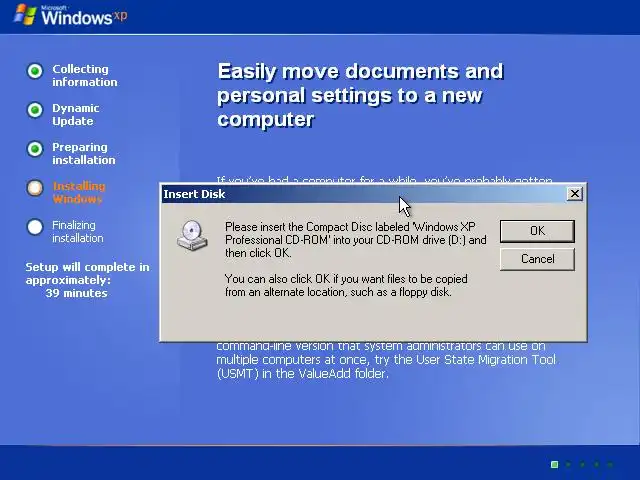Click the 'Setup will complete in' text
640x480 pixels.
click(87, 267)
